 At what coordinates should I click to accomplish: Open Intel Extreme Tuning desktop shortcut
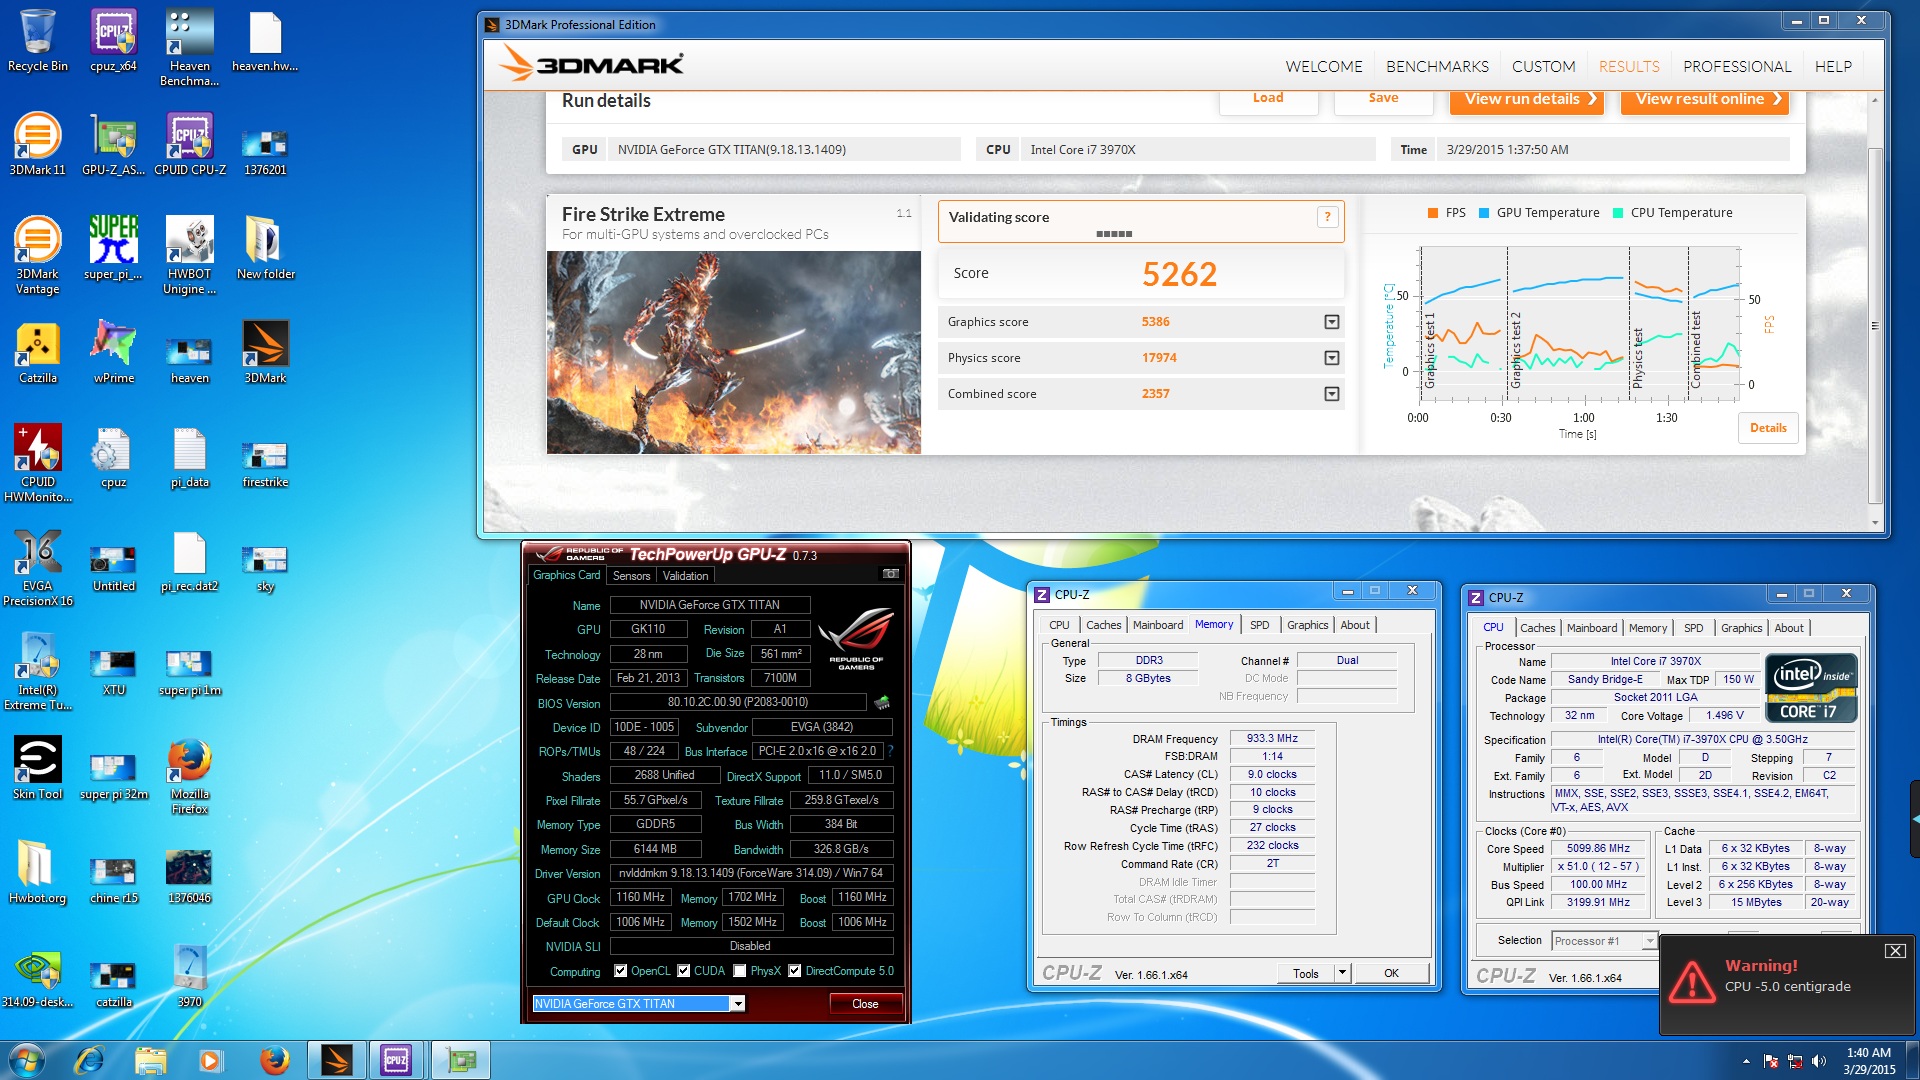pyautogui.click(x=38, y=671)
